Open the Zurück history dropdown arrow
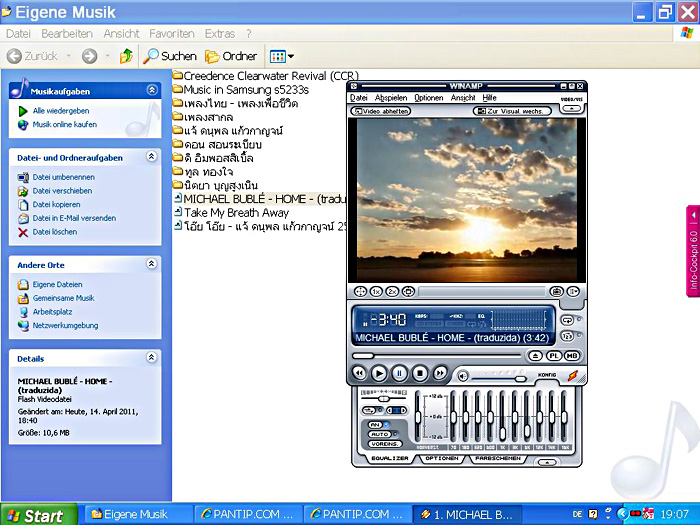This screenshot has height=525, width=700. (x=69, y=56)
